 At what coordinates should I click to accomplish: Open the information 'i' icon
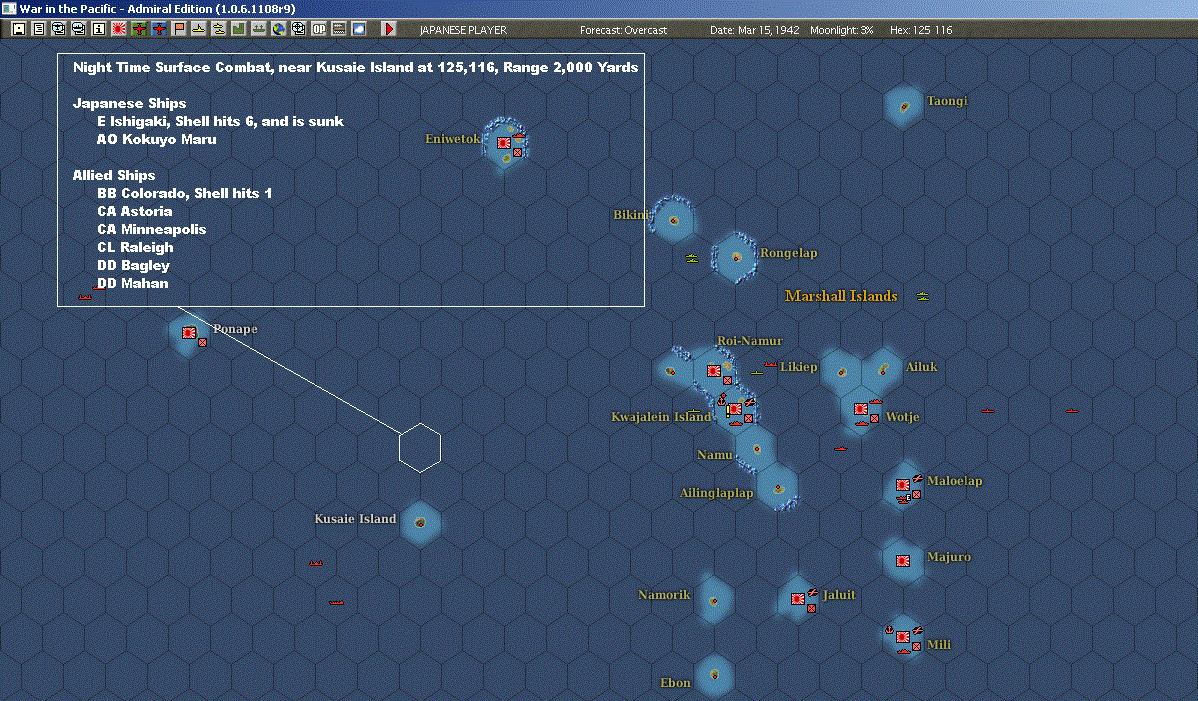[x=99, y=29]
